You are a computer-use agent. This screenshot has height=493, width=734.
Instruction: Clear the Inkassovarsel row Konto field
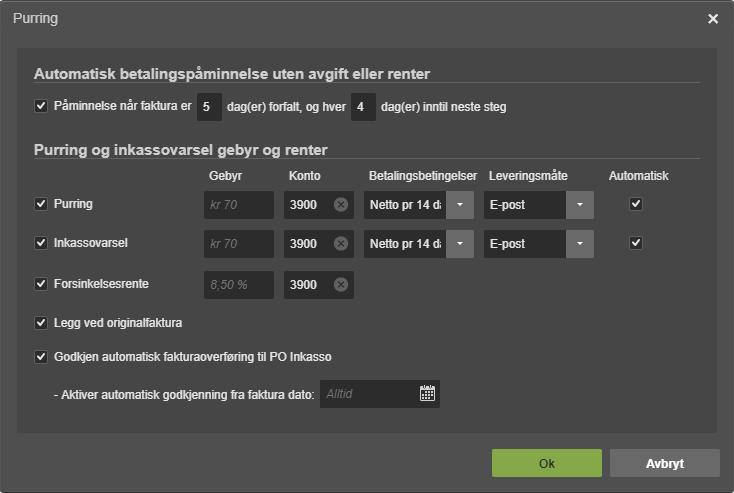341,243
